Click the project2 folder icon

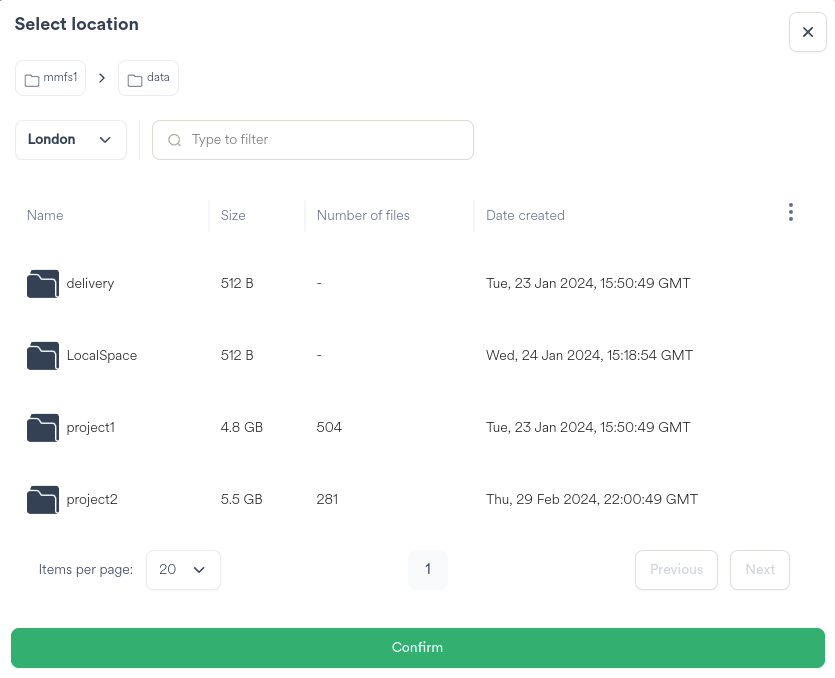click(x=42, y=500)
